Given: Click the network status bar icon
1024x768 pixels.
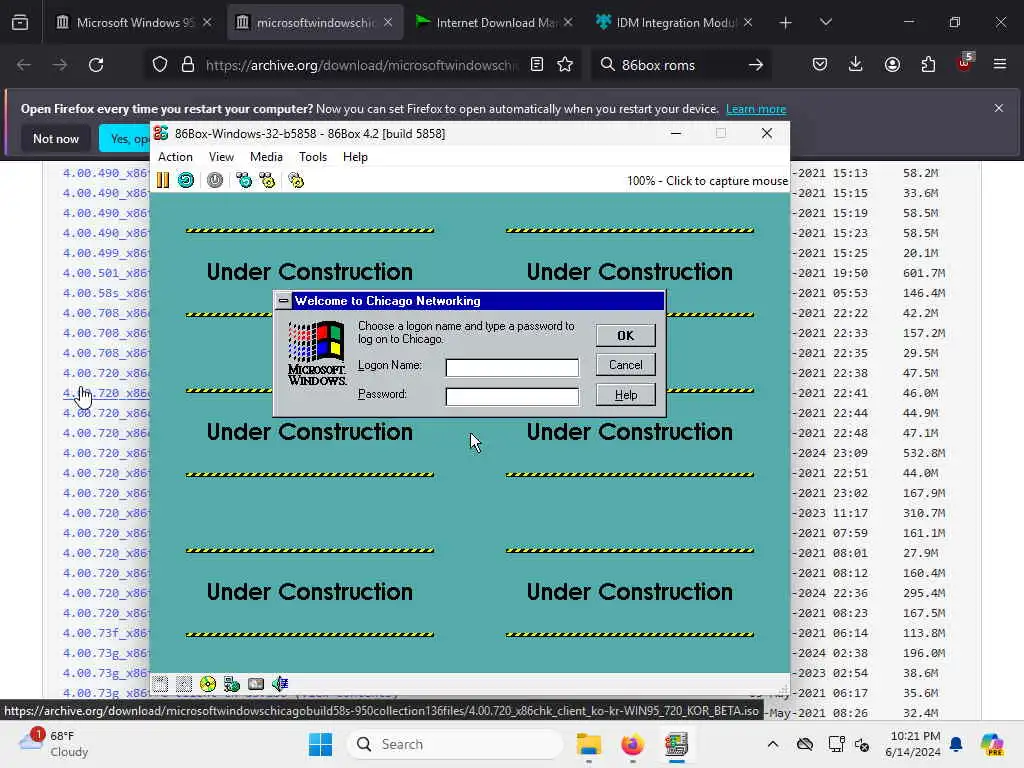Looking at the screenshot, I should [232, 684].
